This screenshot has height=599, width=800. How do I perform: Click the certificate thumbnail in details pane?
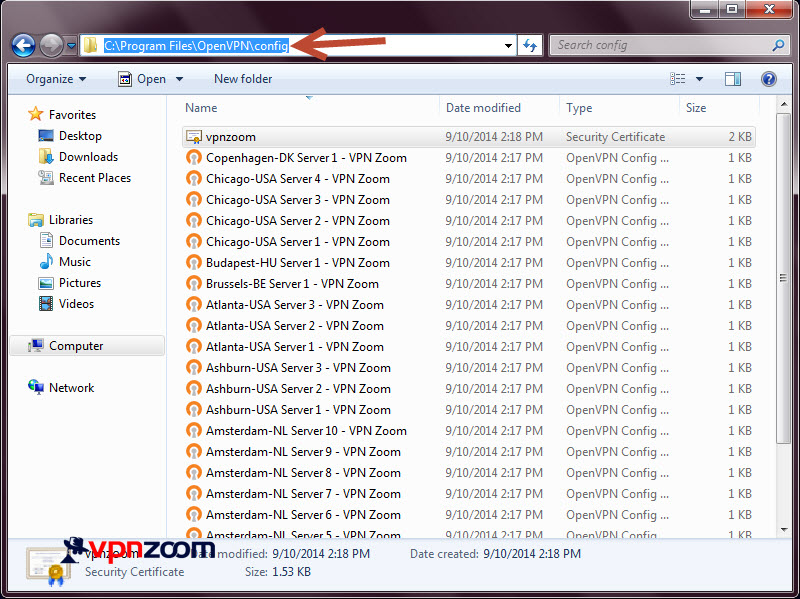47,566
